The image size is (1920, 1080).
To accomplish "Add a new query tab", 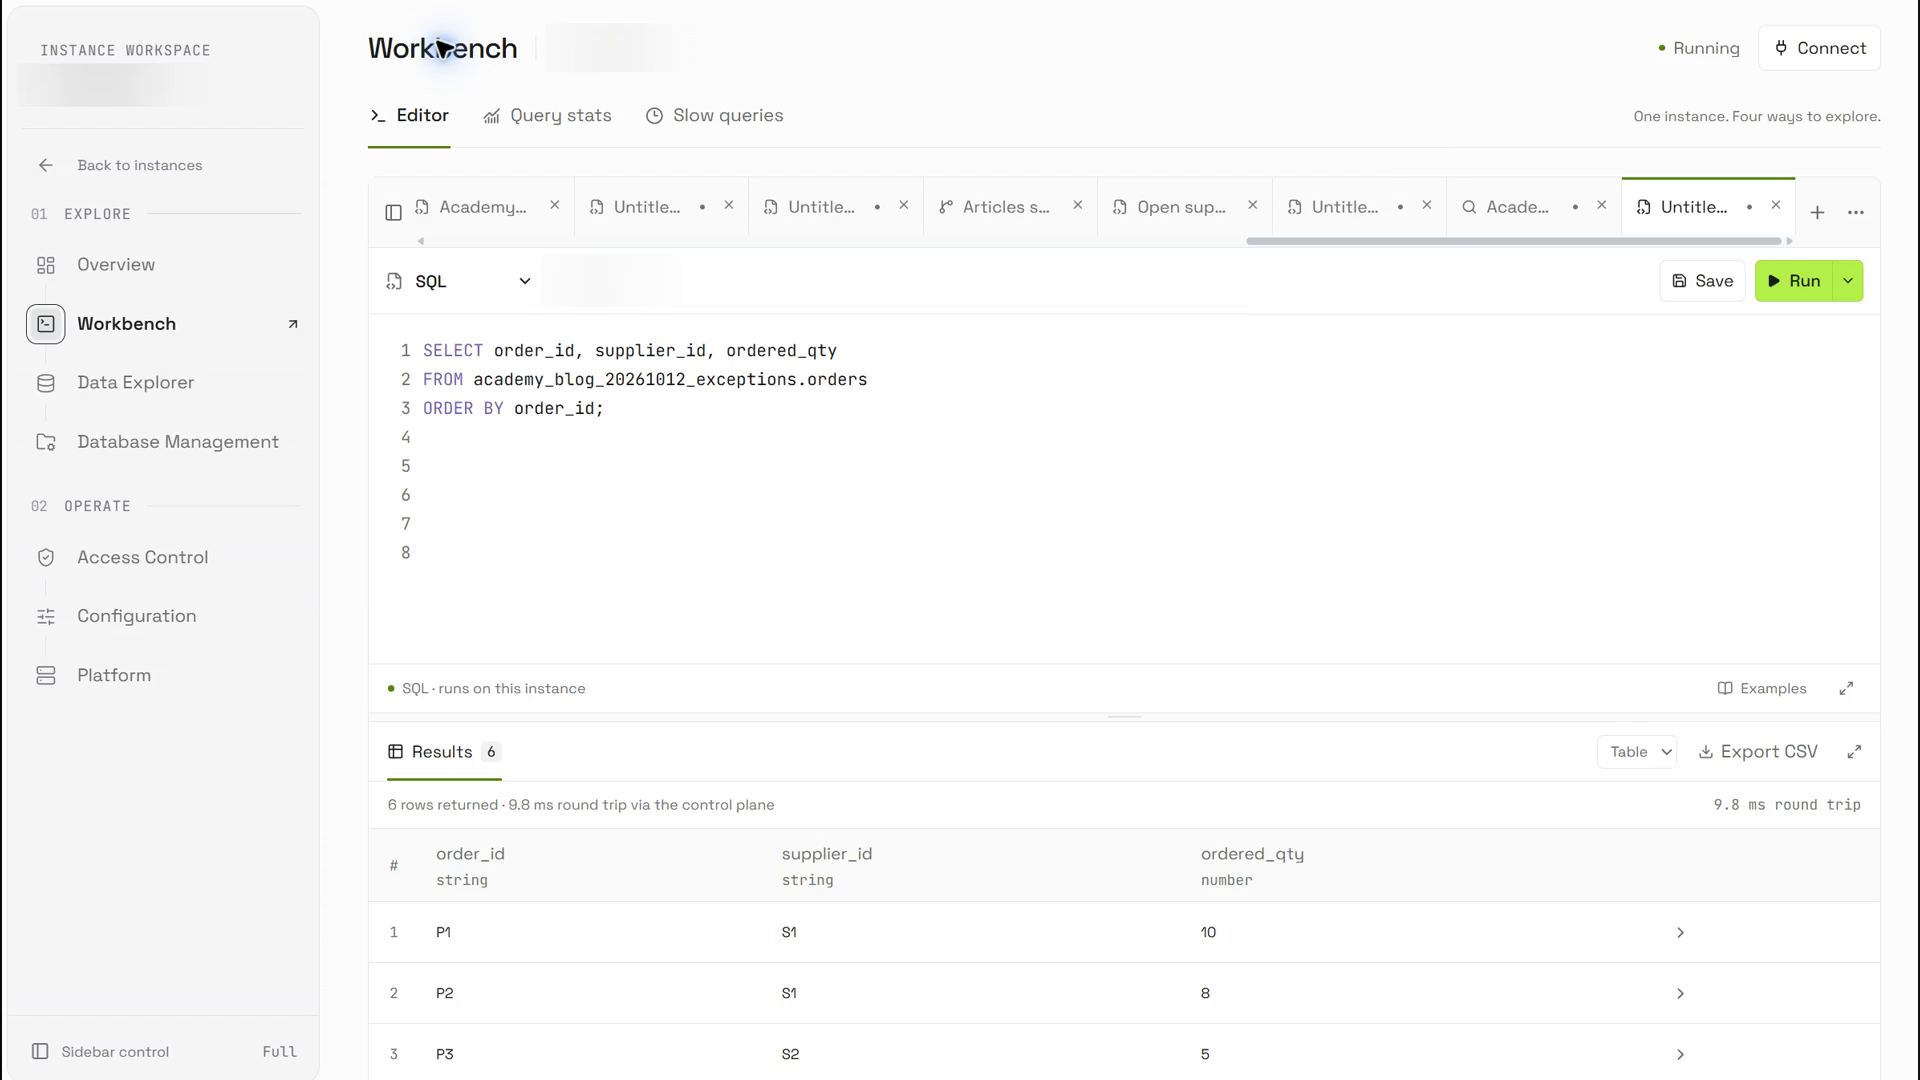I will point(1817,212).
